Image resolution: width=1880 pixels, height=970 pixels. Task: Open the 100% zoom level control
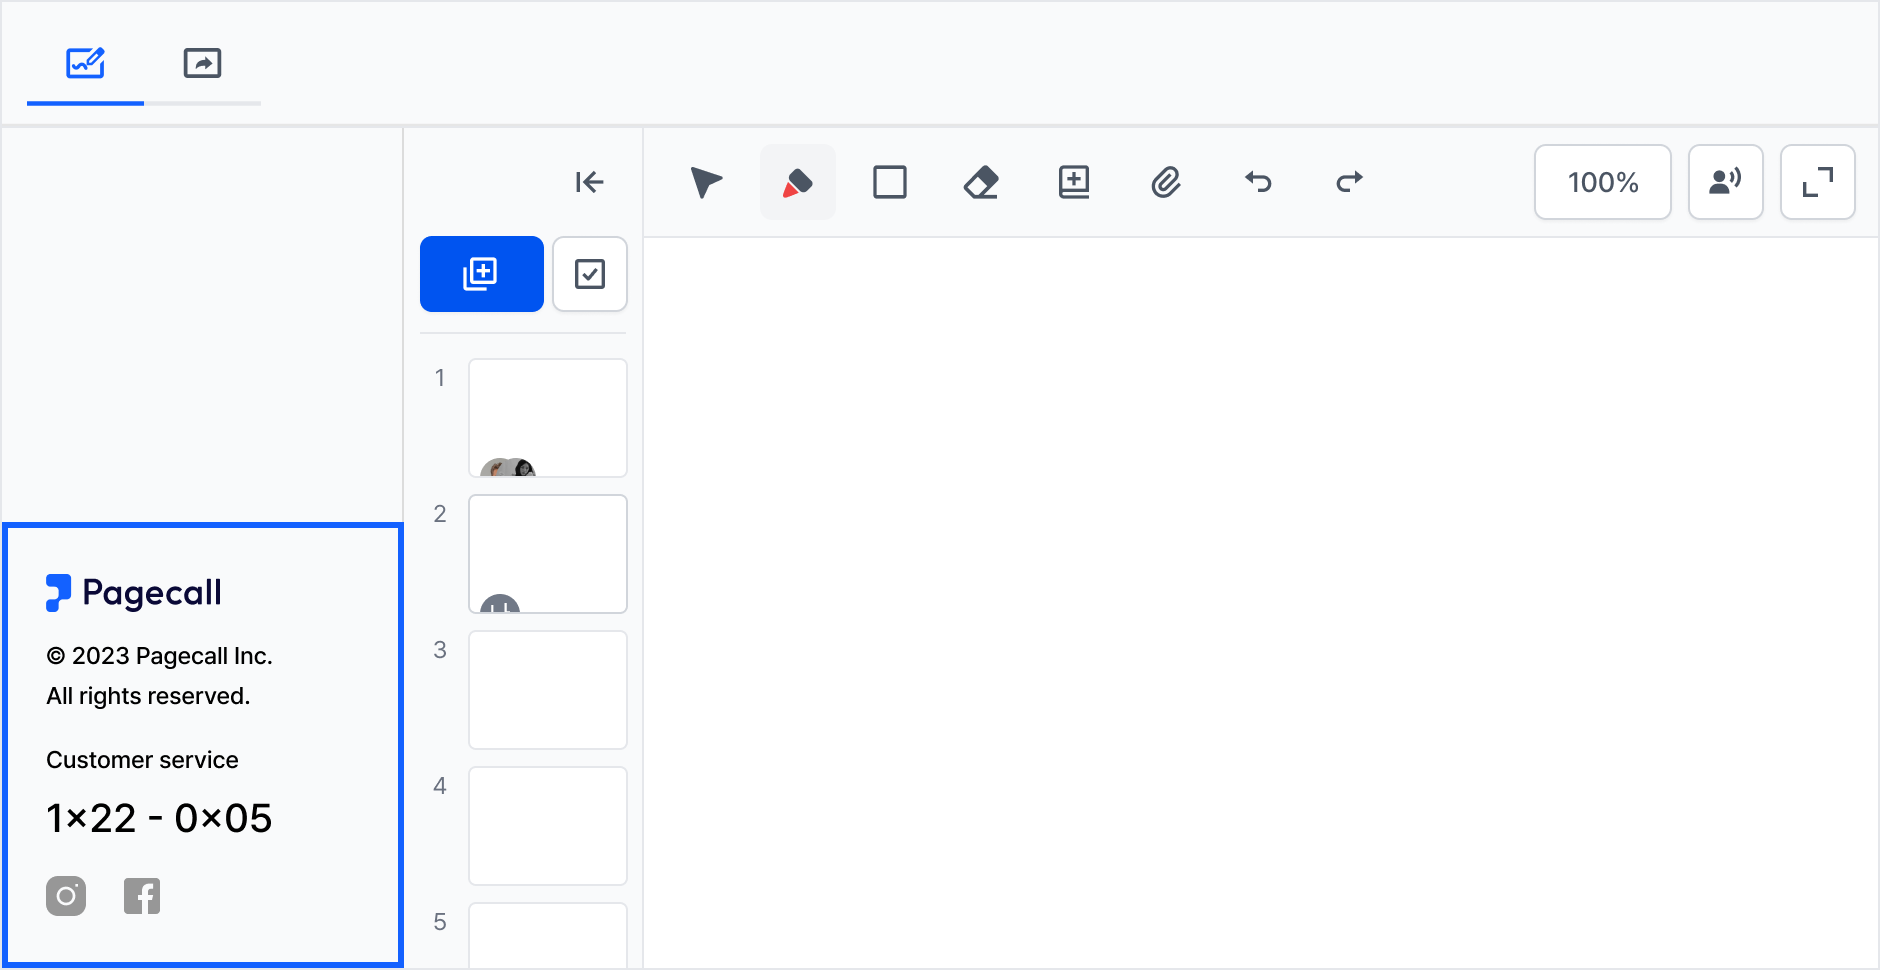click(1603, 182)
